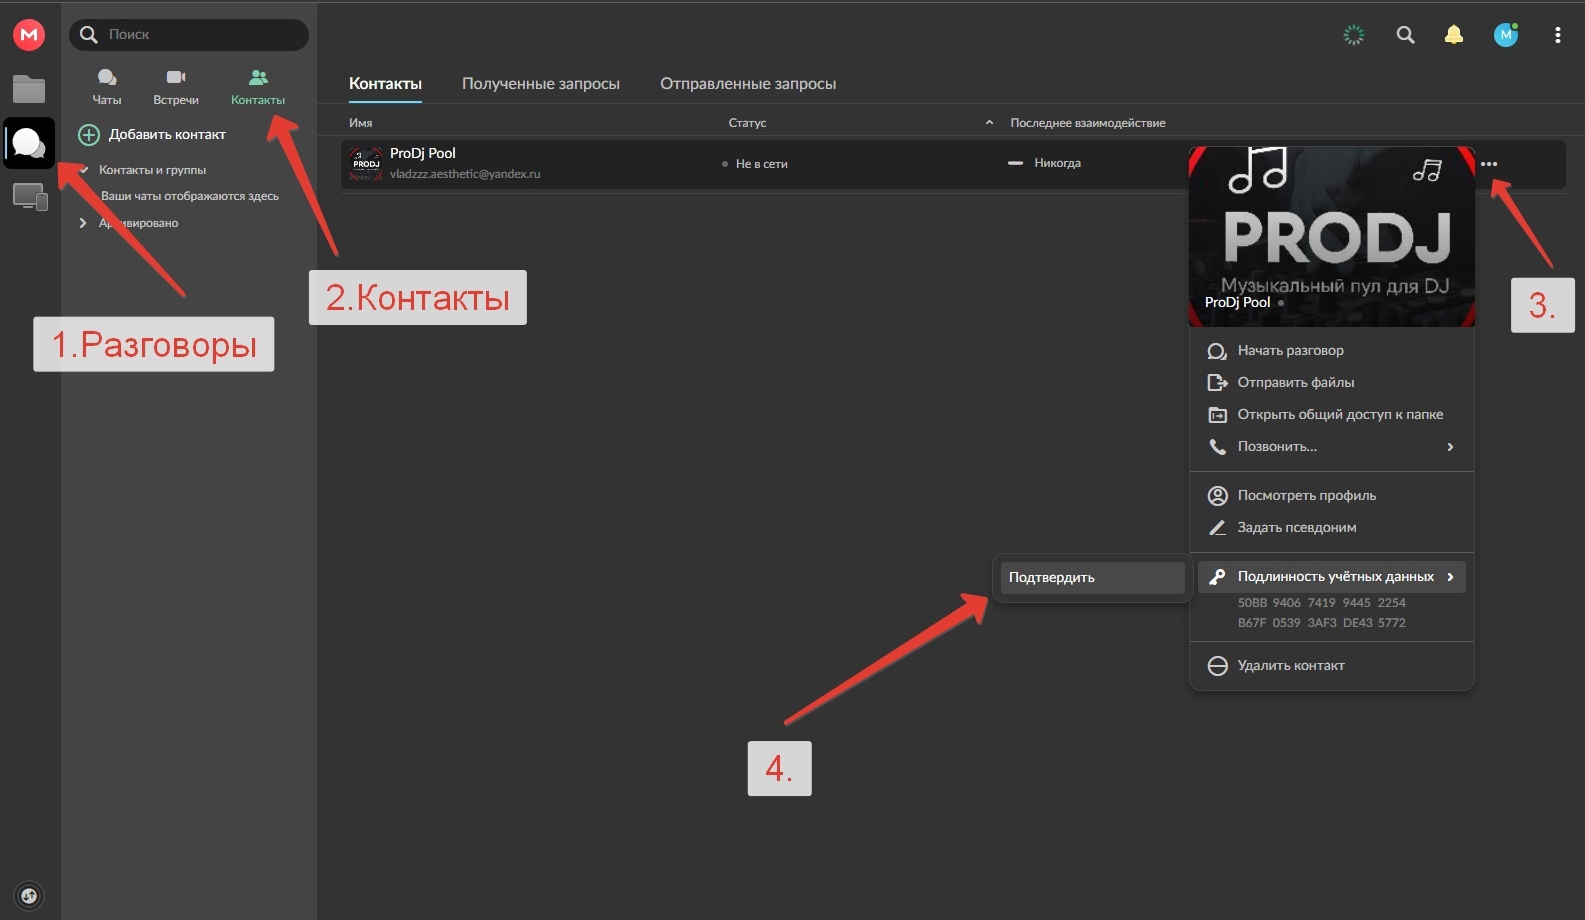Screen dimensions: 1585x920
Task: Click Добавить контакт button
Action: coord(152,135)
